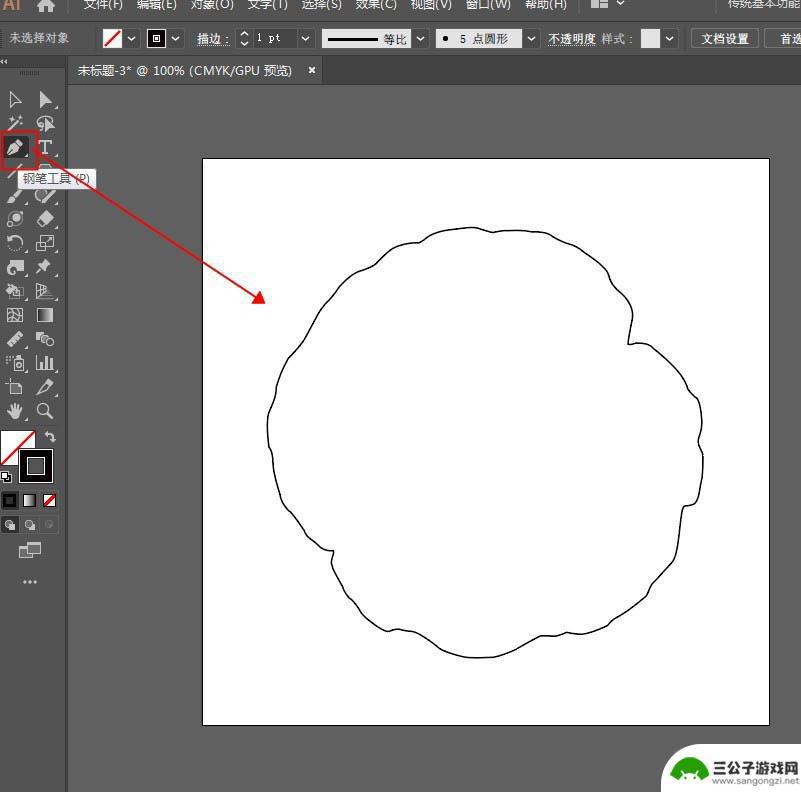Select the Column Graph tool

click(x=45, y=363)
